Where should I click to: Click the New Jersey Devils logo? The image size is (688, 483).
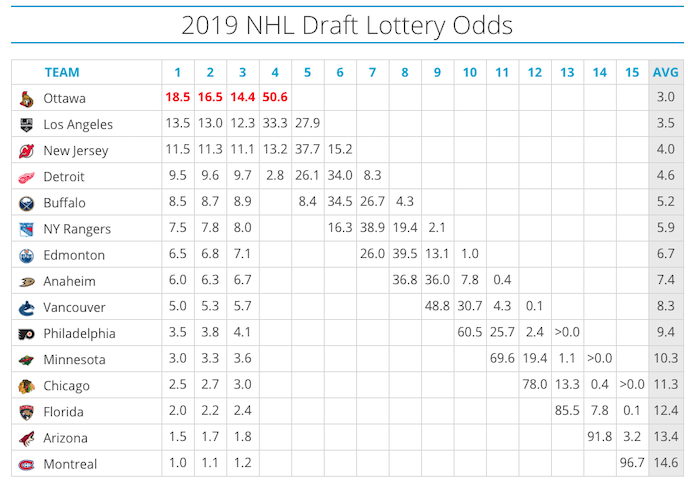click(26, 151)
